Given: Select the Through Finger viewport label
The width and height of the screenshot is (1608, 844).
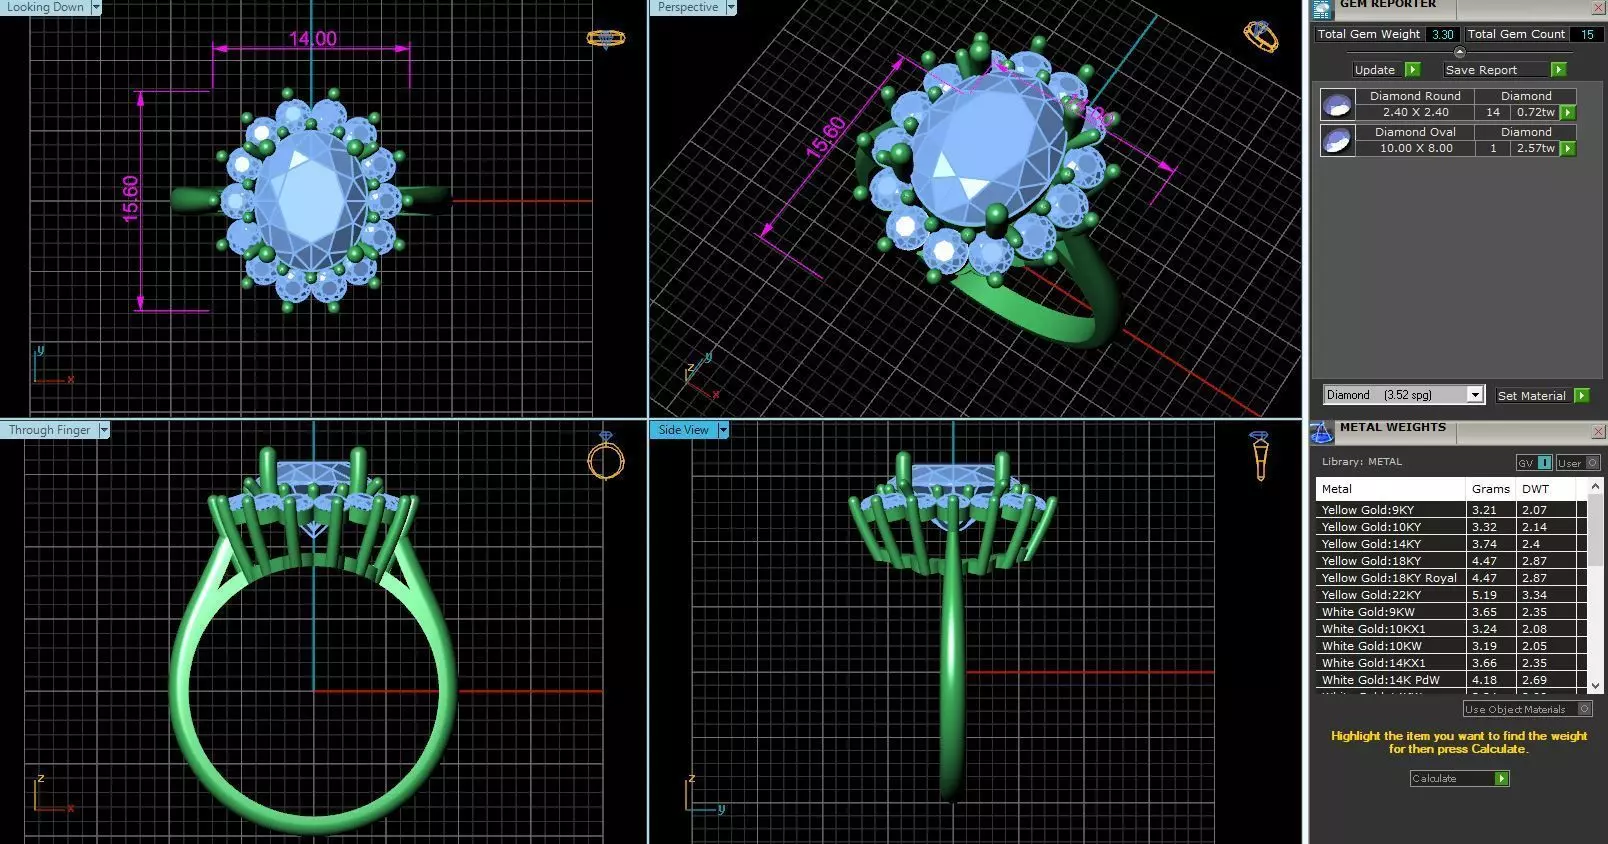Looking at the screenshot, I should (50, 430).
